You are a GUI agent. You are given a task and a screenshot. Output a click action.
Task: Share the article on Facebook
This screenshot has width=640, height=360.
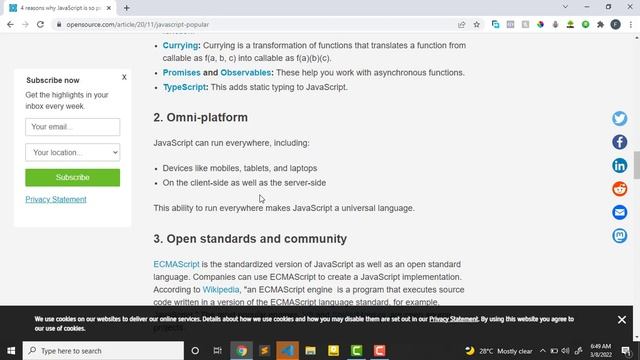click(620, 142)
